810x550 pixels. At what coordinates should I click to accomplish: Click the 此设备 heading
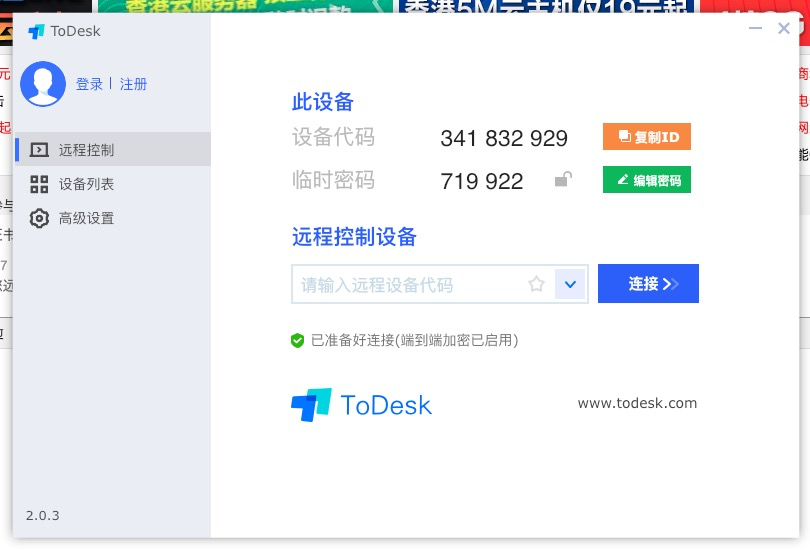(x=322, y=102)
